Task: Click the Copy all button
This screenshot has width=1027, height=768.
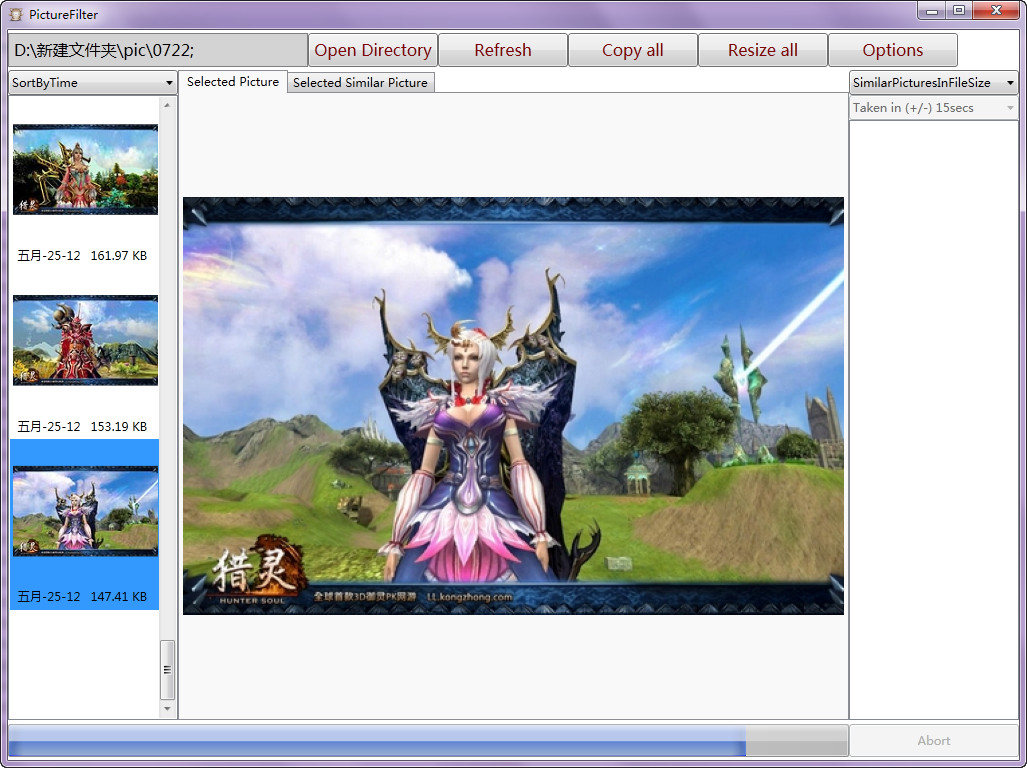Action: (633, 50)
